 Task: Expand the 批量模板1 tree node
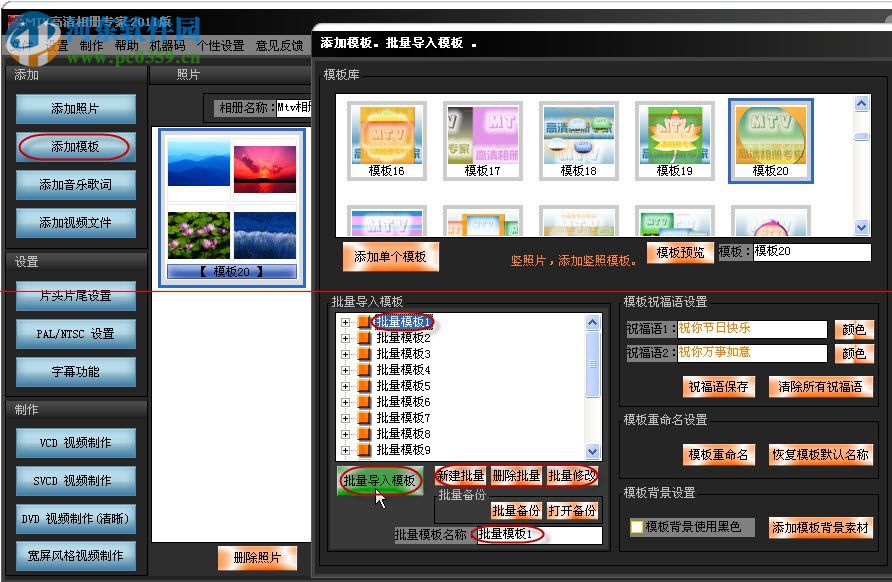[345, 322]
